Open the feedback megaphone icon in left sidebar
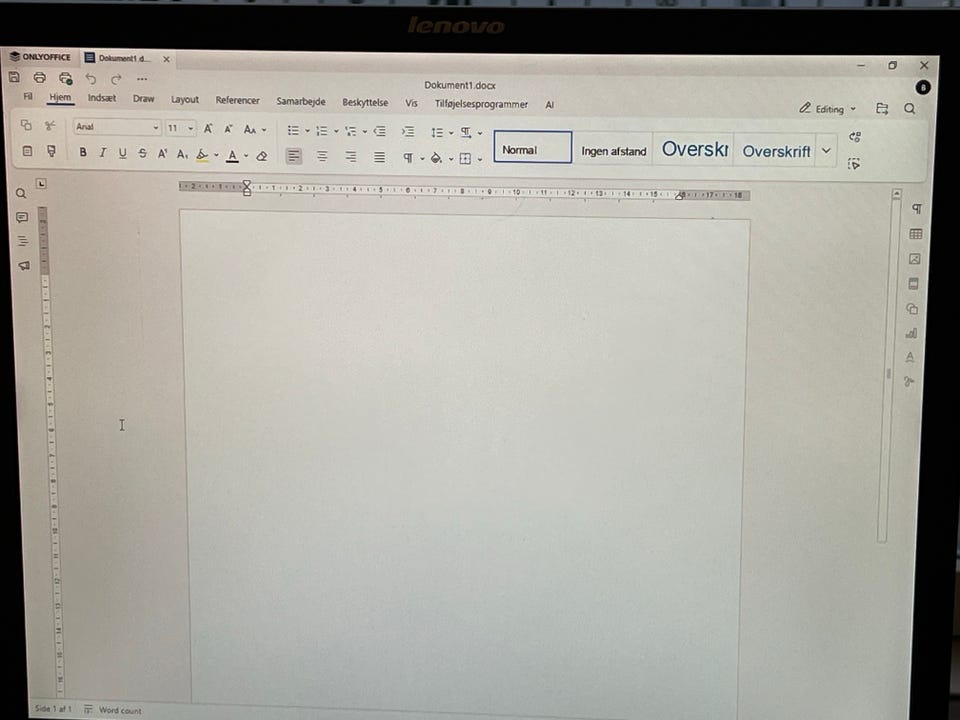The width and height of the screenshot is (960, 720). (24, 266)
